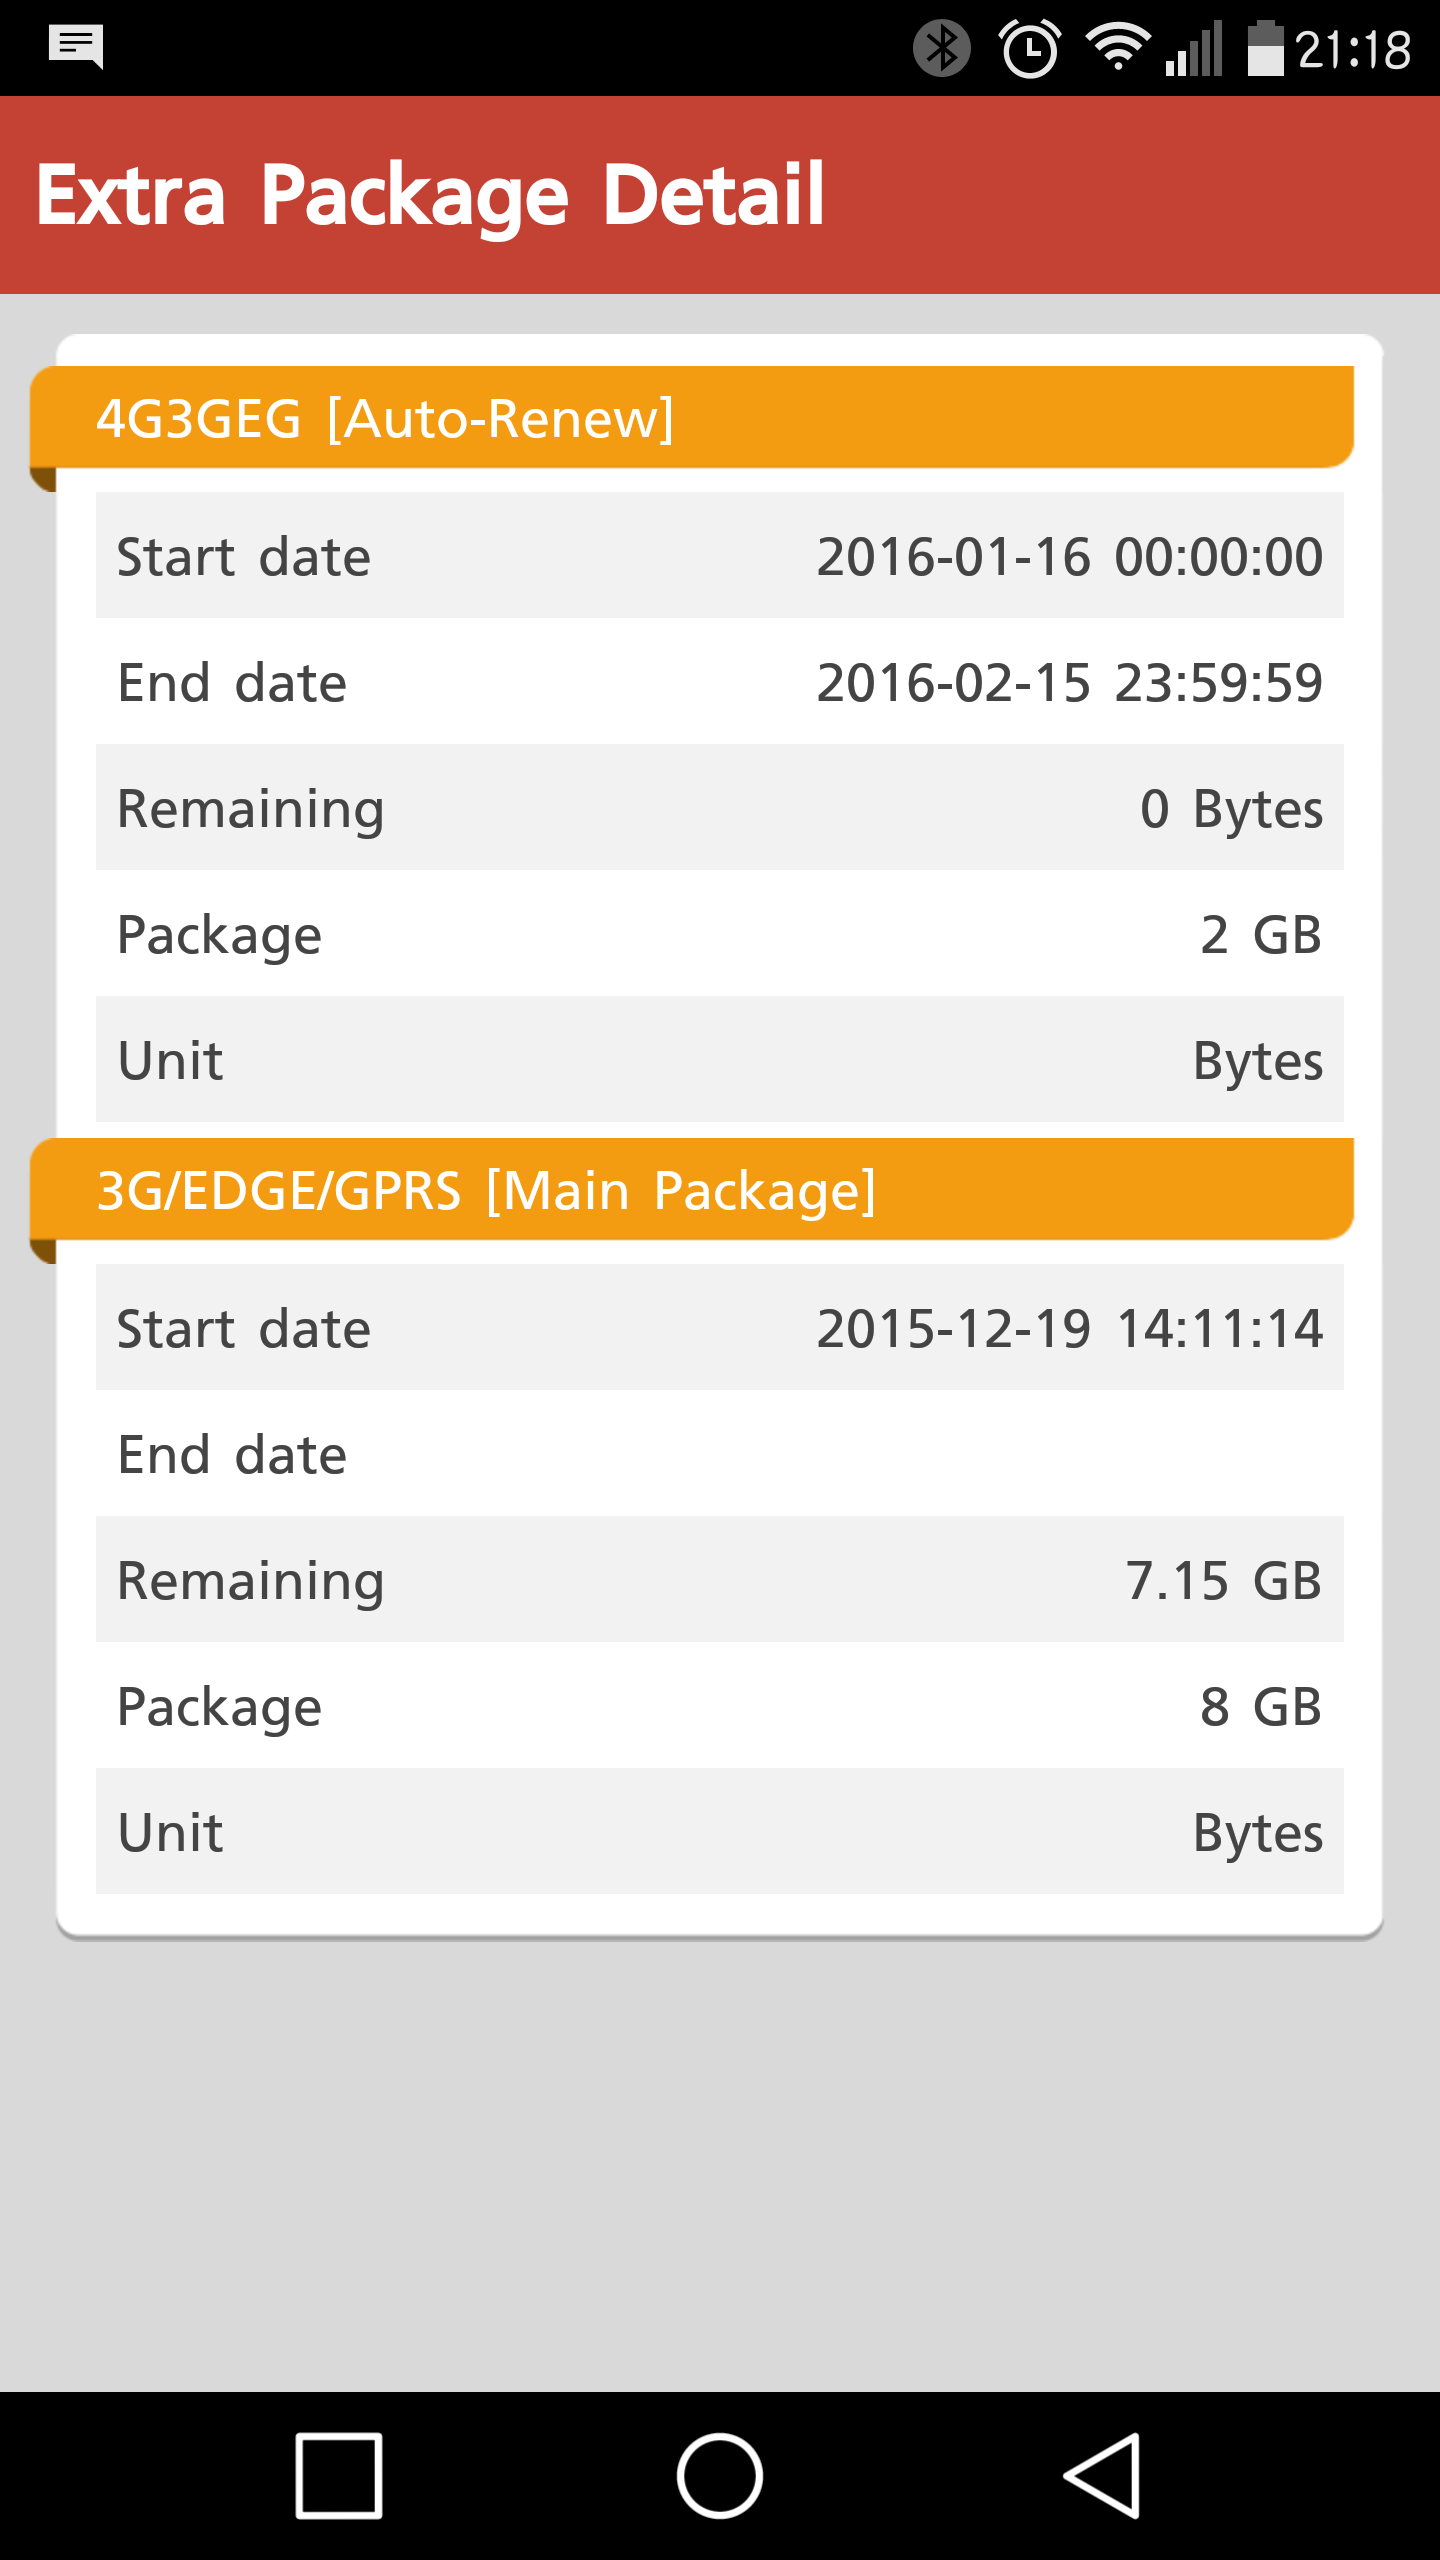Tap the alarm clock status icon
Viewport: 1440px width, 2560px height.
1029,48
